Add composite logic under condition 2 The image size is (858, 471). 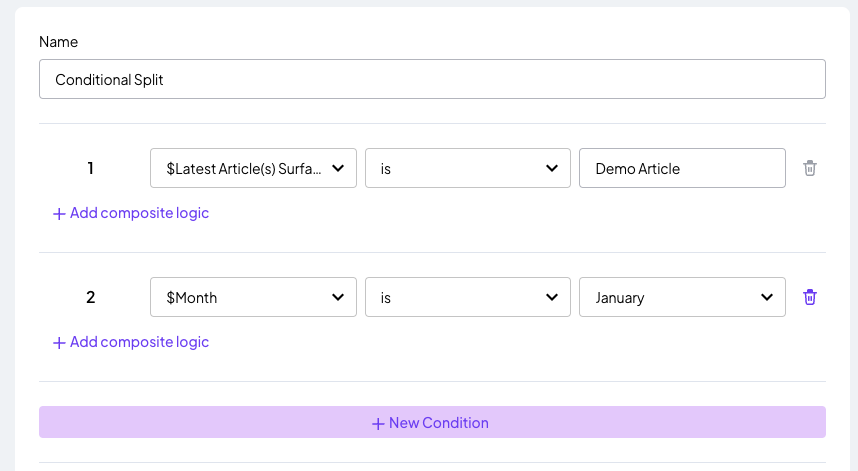(131, 342)
